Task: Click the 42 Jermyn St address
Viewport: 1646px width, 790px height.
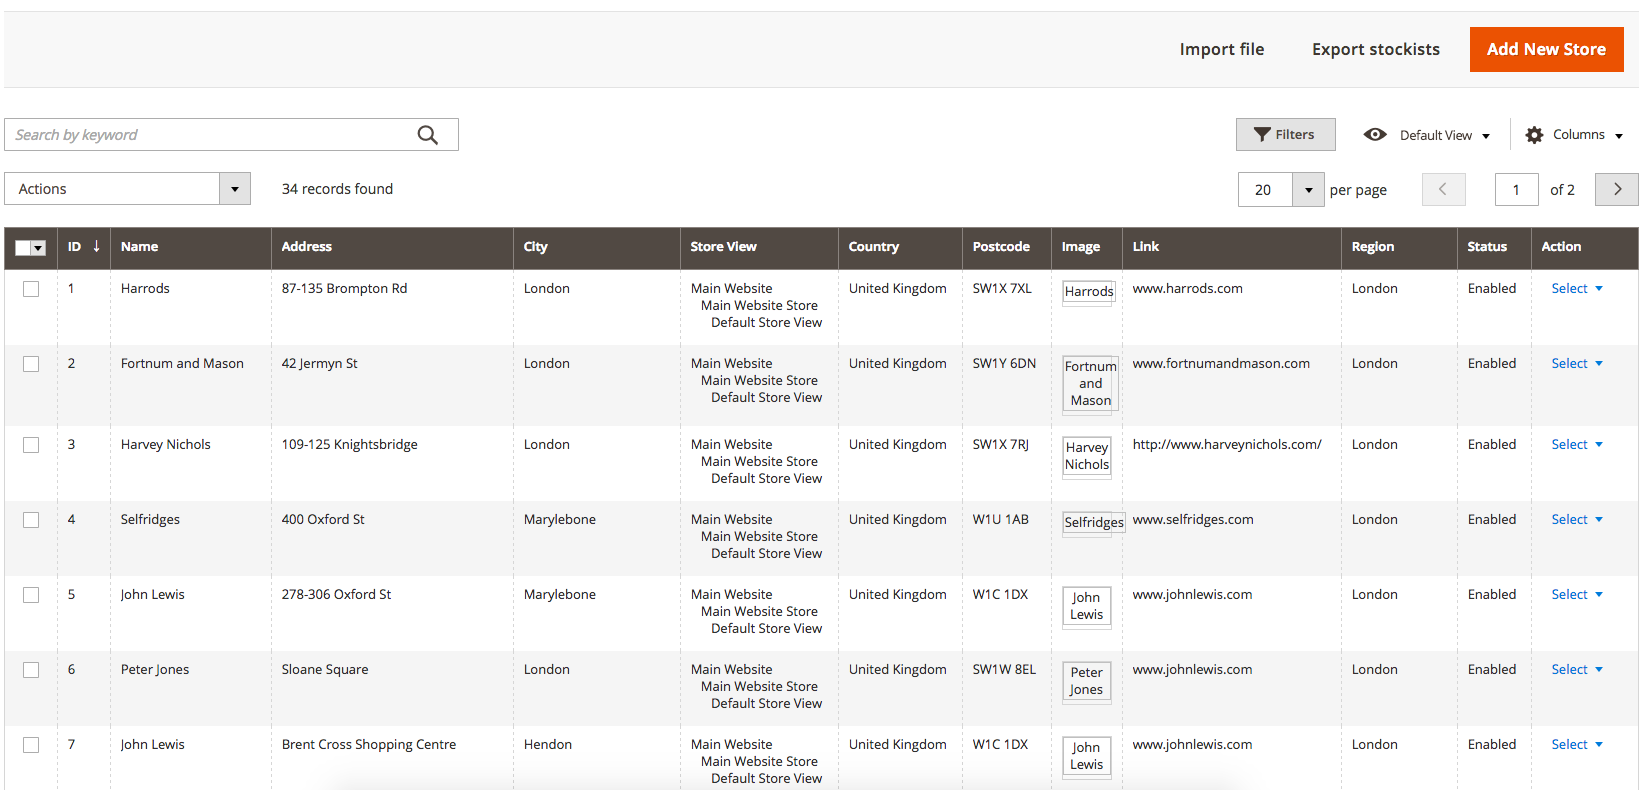Action: click(x=319, y=363)
